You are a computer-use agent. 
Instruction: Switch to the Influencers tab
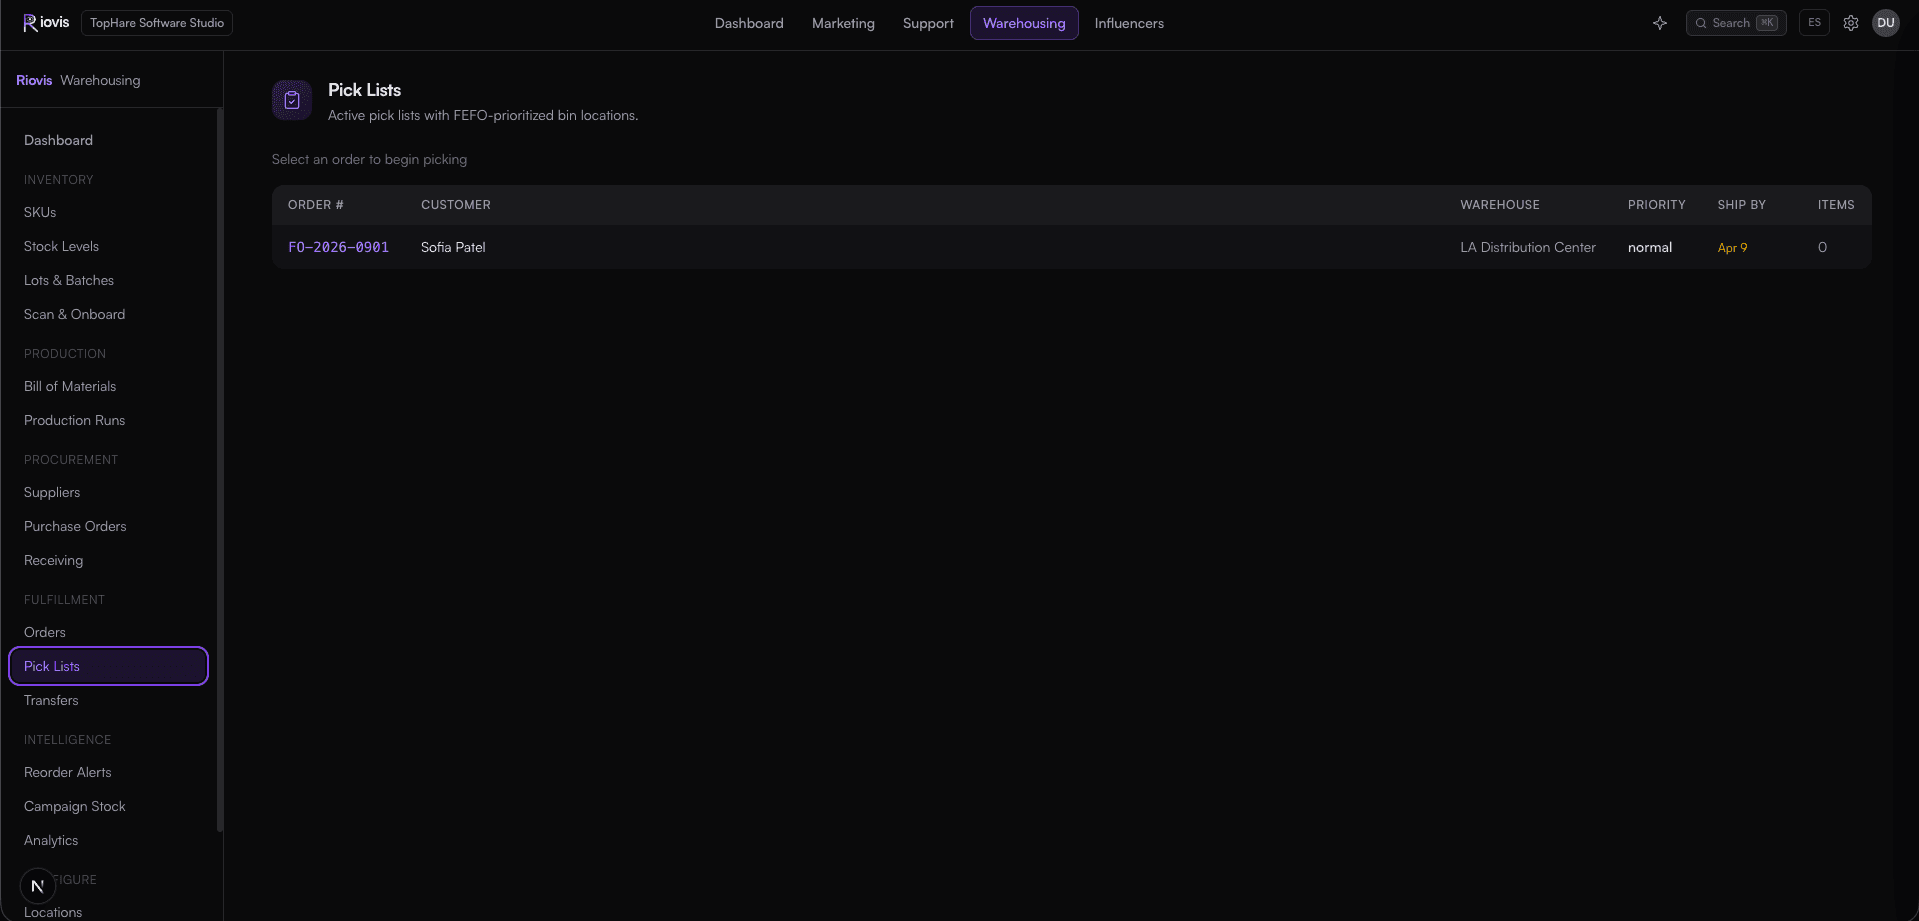coord(1129,23)
